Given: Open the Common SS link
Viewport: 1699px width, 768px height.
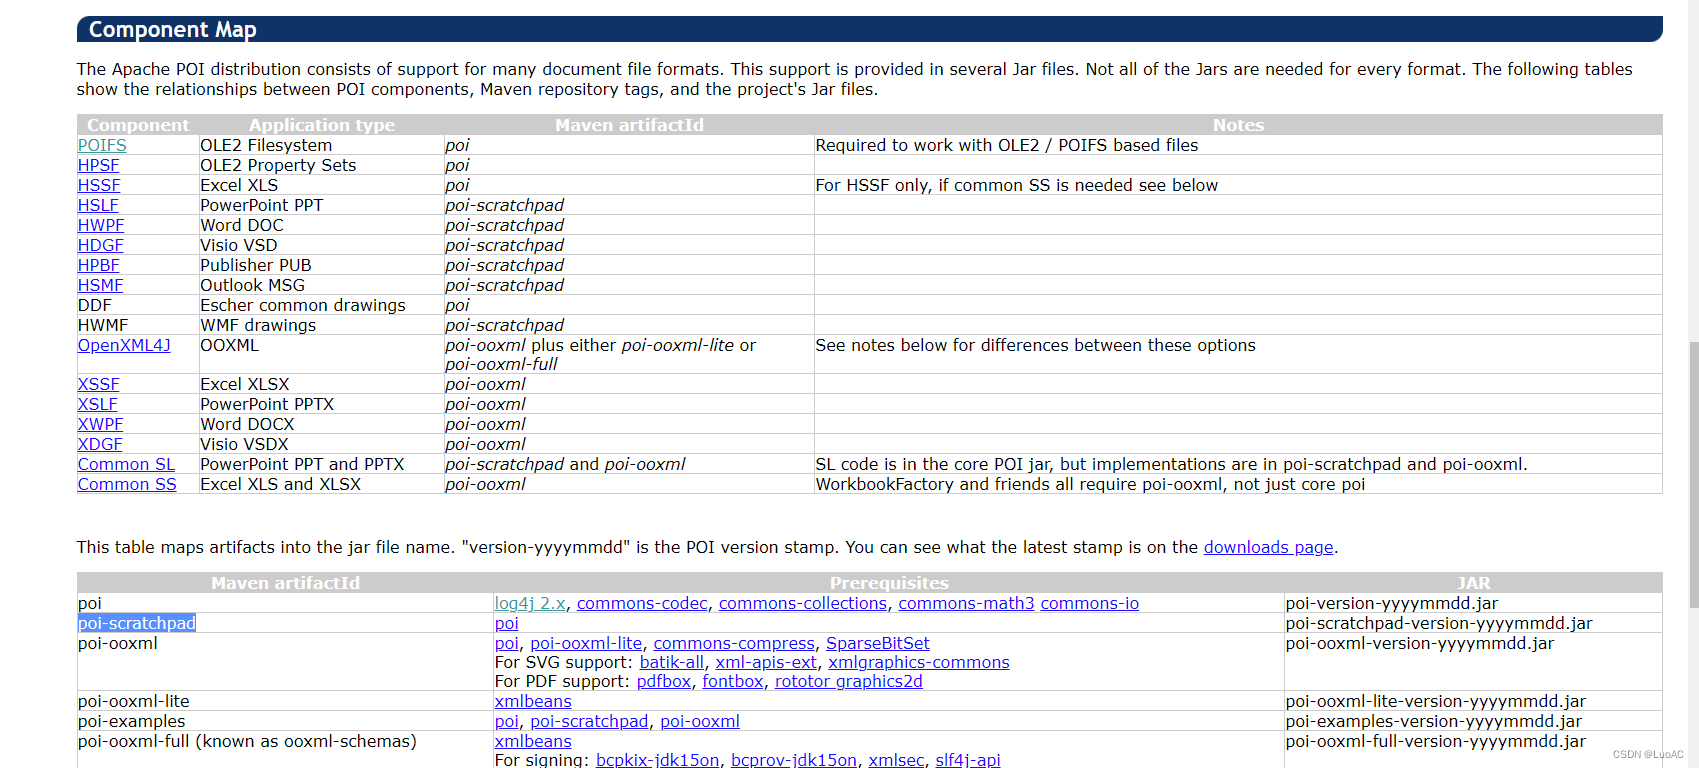Looking at the screenshot, I should click(x=127, y=484).
